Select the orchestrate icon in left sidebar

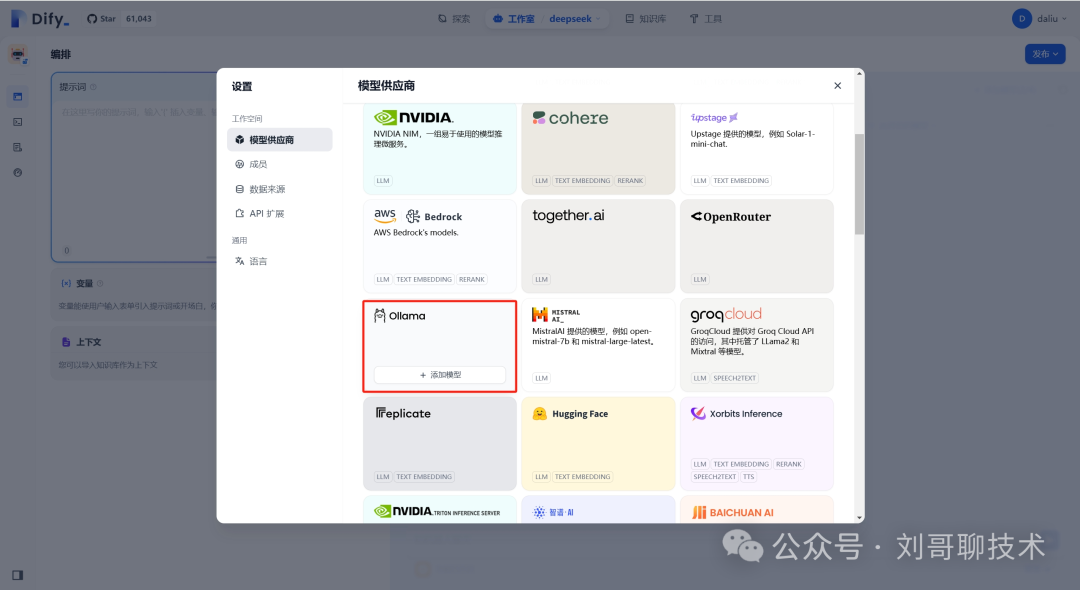[18, 96]
